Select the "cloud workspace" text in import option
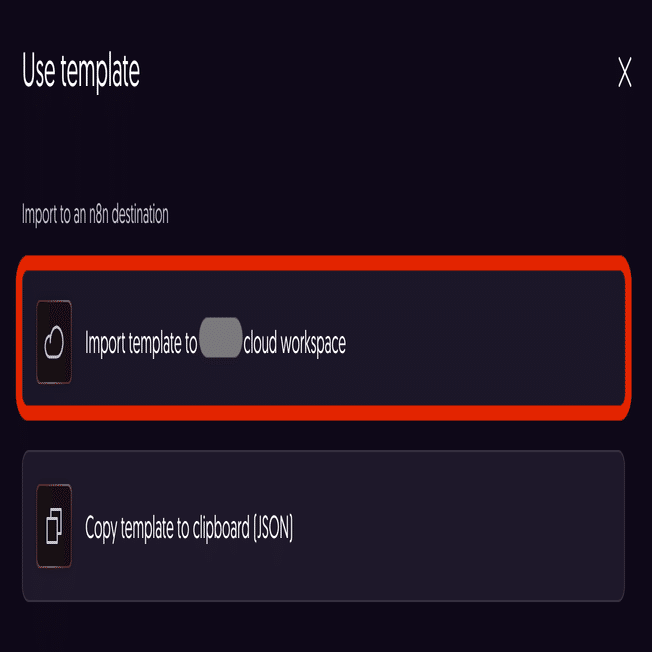The height and width of the screenshot is (652, 652). (295, 344)
